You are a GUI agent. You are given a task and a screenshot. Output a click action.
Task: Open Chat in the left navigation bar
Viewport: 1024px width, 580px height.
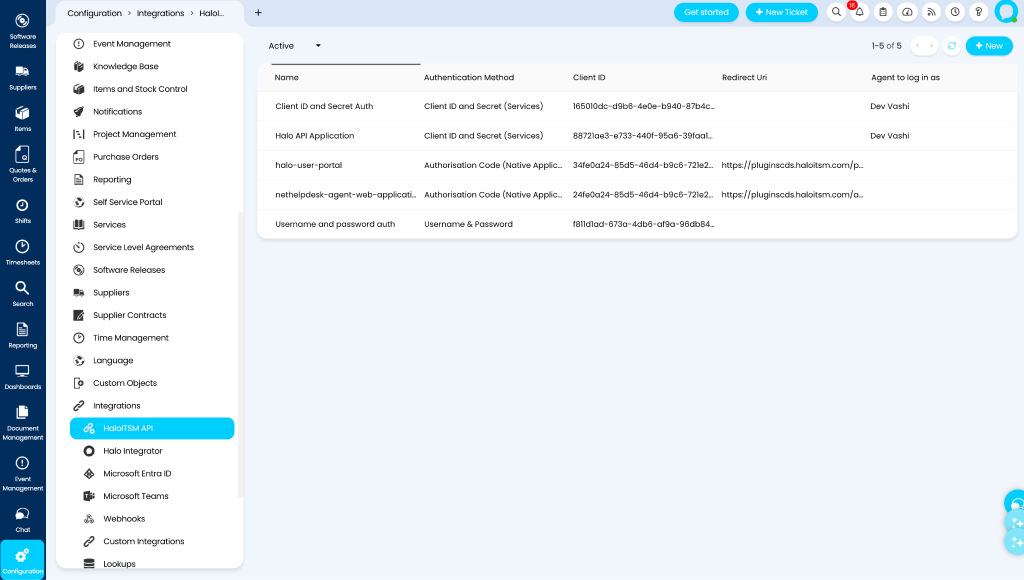pyautogui.click(x=22, y=520)
